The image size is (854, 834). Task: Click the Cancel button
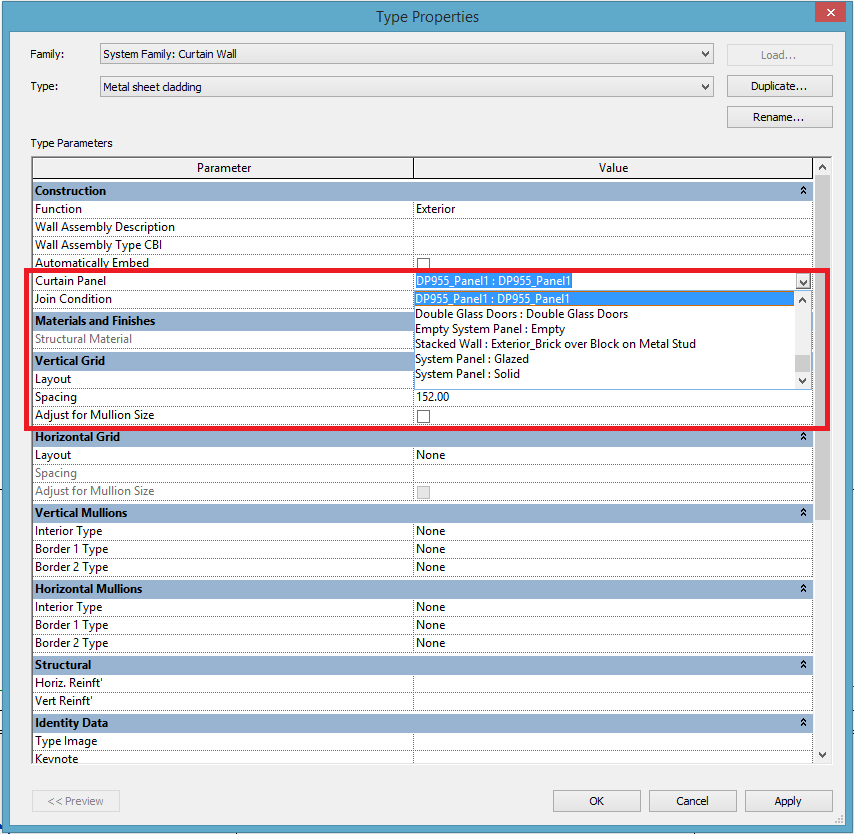point(692,801)
